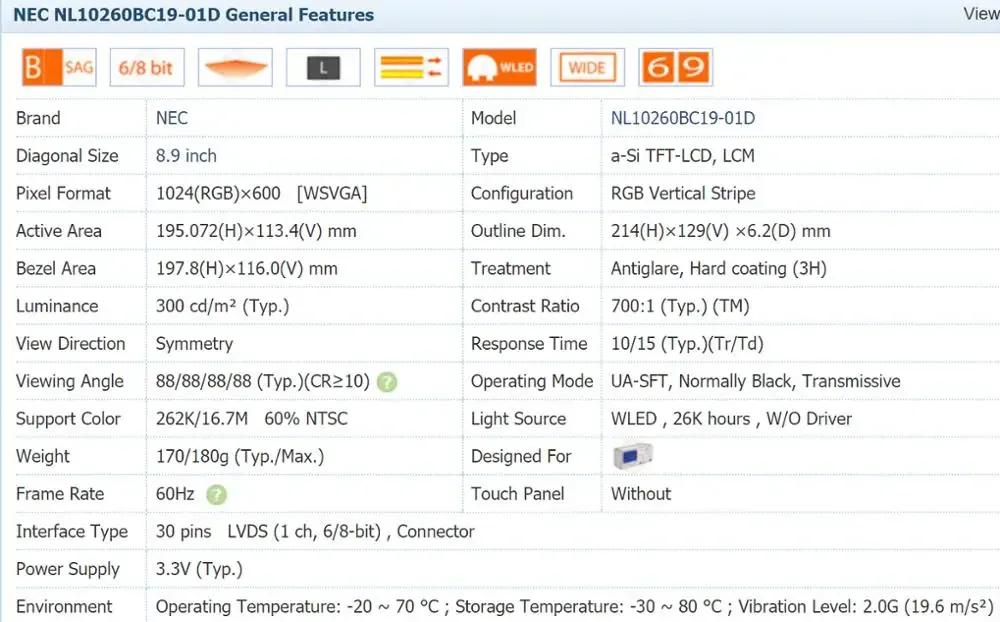
Task: Click the WLED backlight icon
Action: tap(499, 67)
